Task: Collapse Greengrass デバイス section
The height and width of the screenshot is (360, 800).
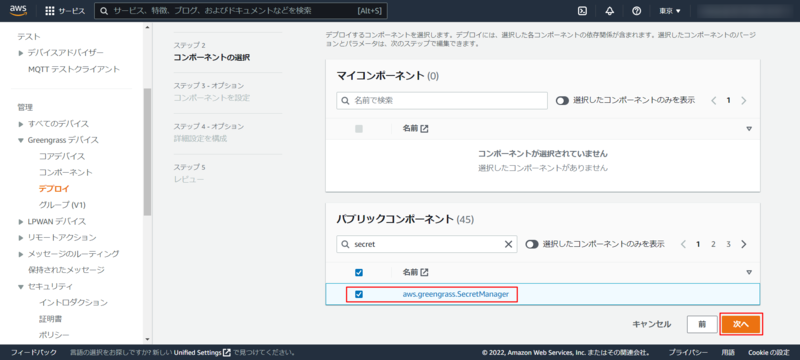Action: (x=21, y=140)
